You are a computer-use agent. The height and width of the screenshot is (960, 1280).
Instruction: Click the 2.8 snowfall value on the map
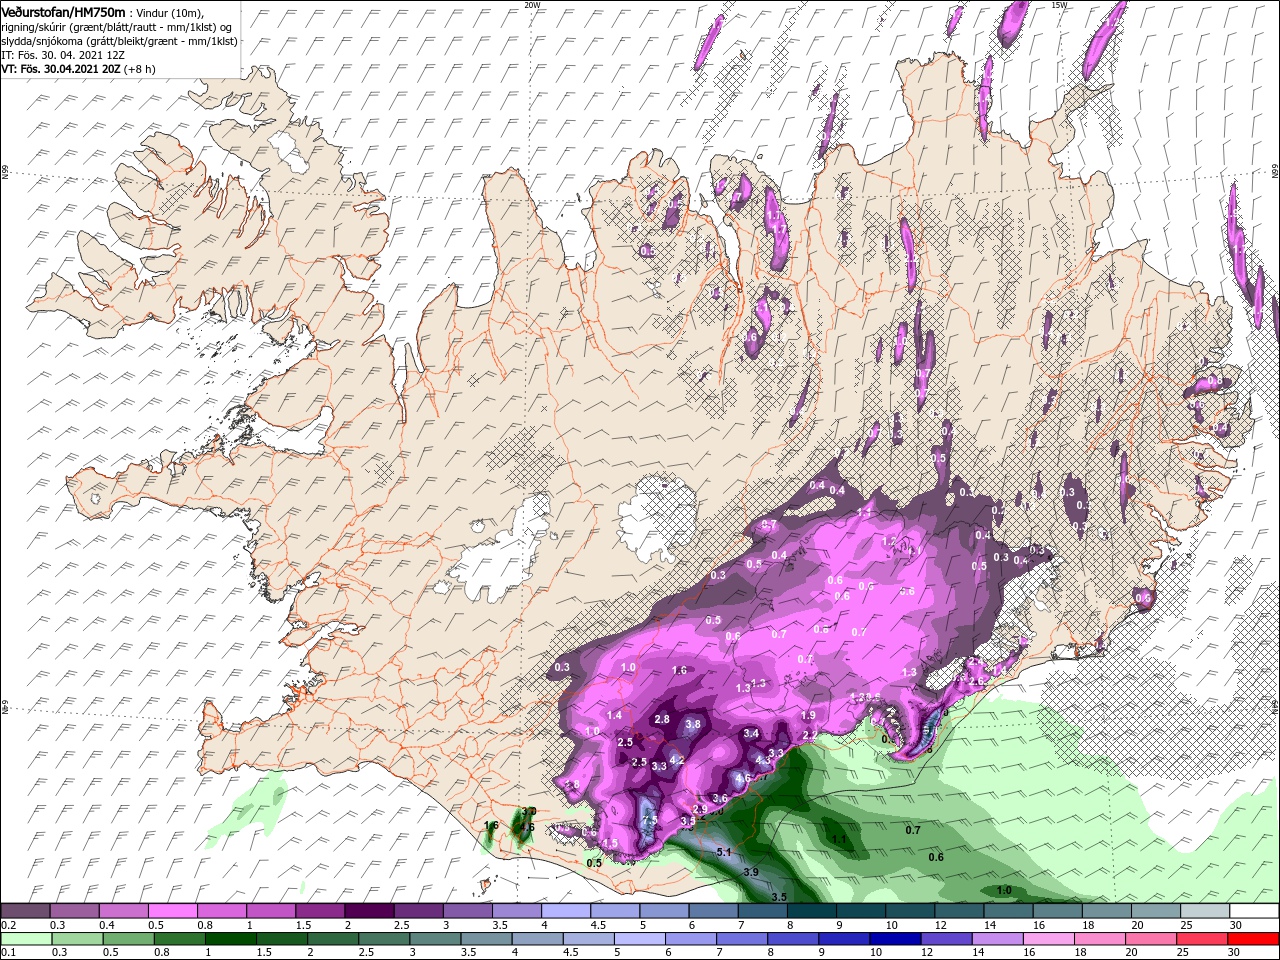coord(661,719)
